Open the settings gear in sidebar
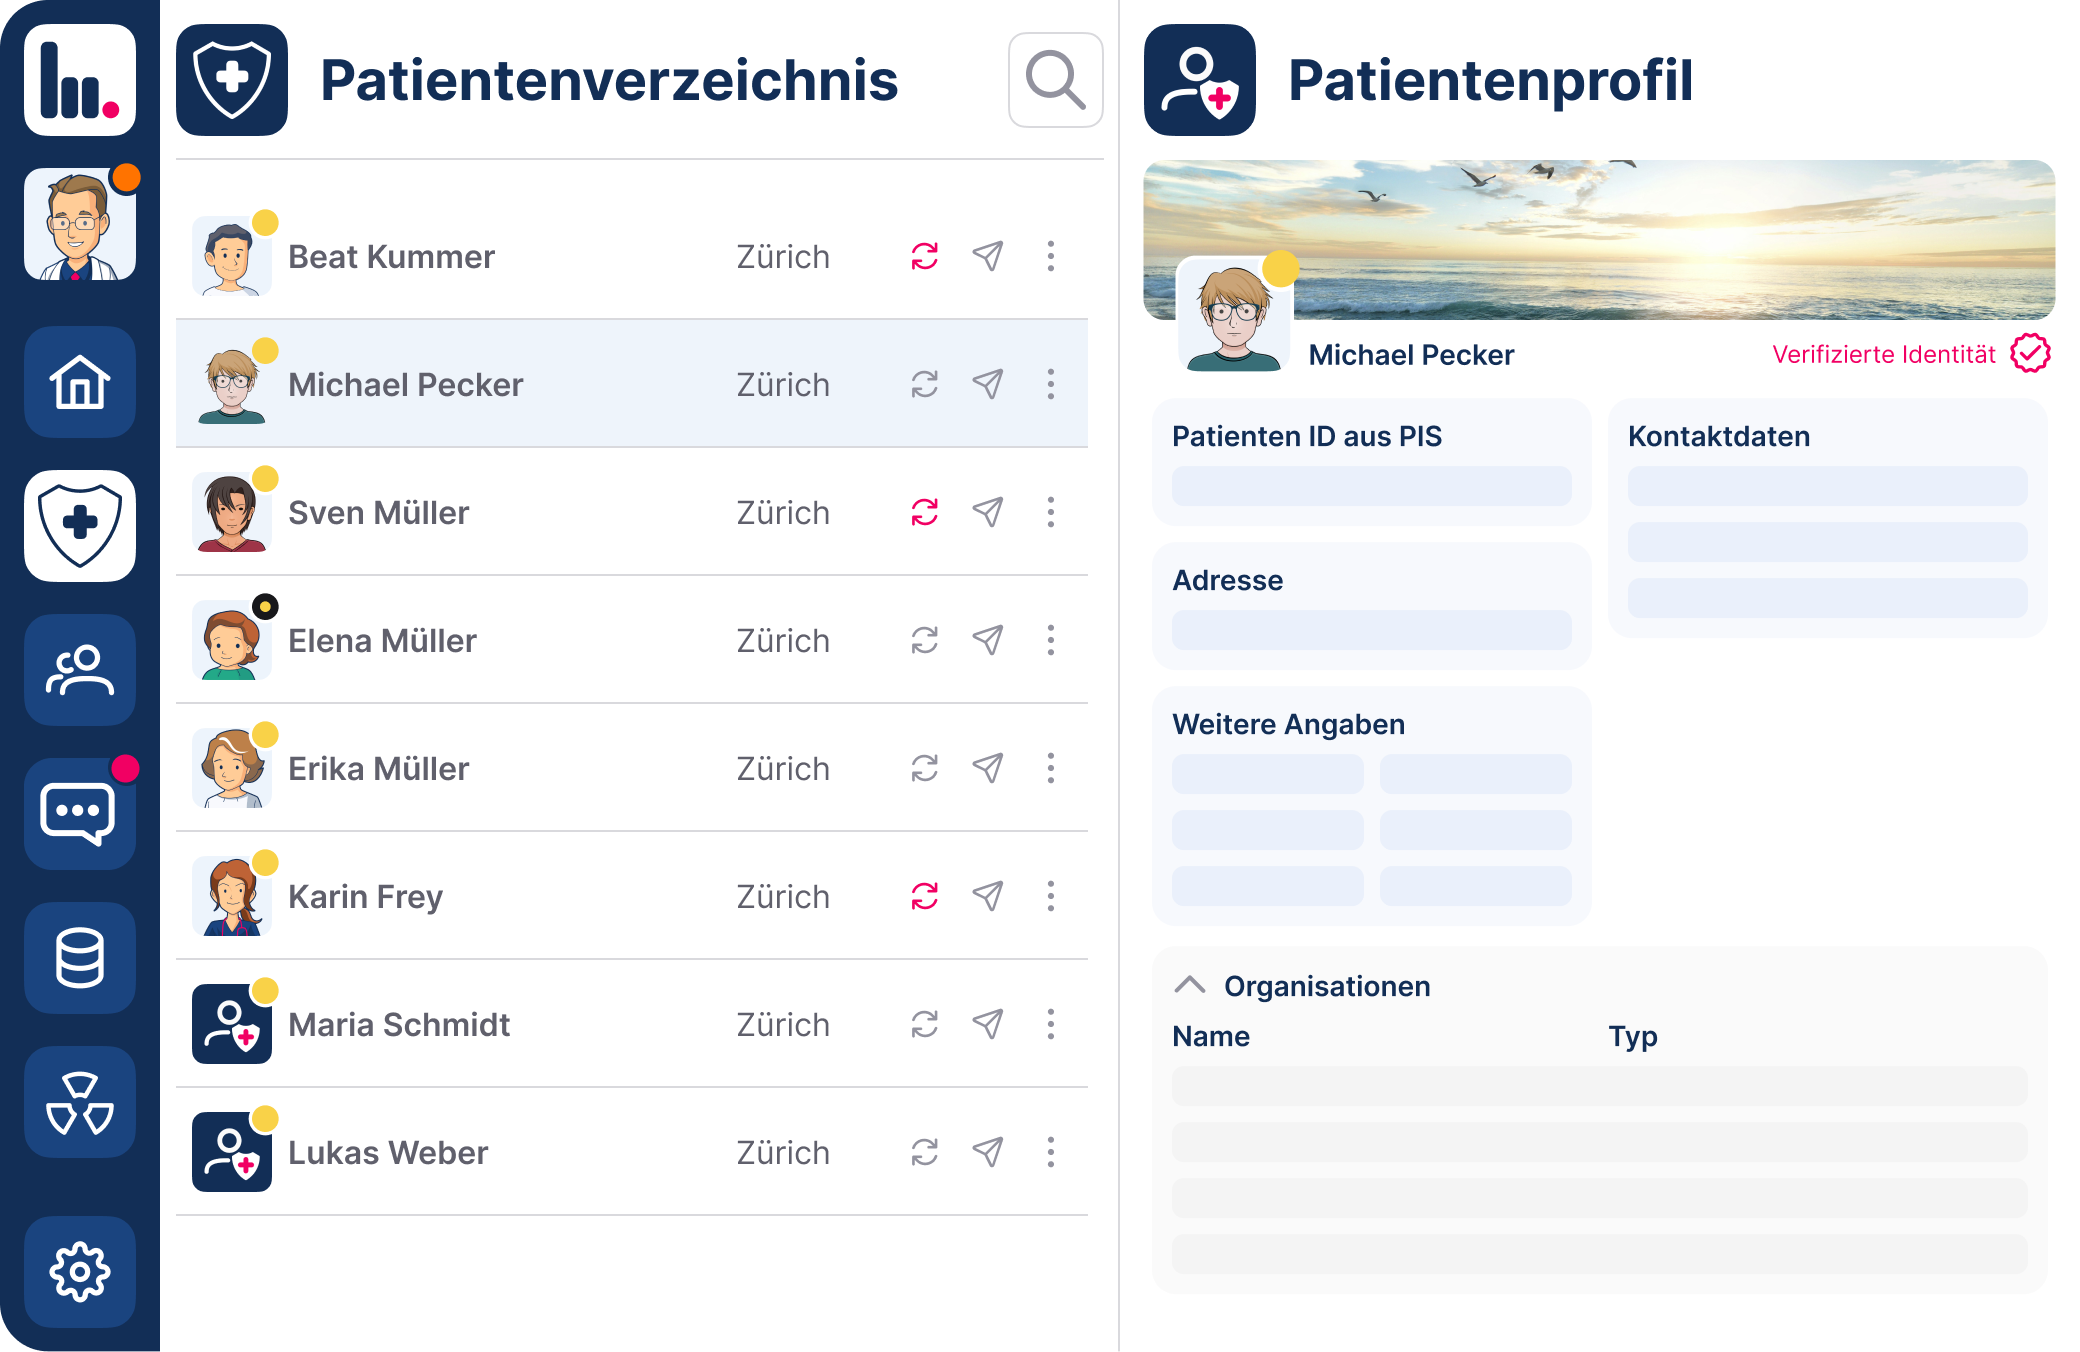This screenshot has width=2080, height=1352. (80, 1271)
